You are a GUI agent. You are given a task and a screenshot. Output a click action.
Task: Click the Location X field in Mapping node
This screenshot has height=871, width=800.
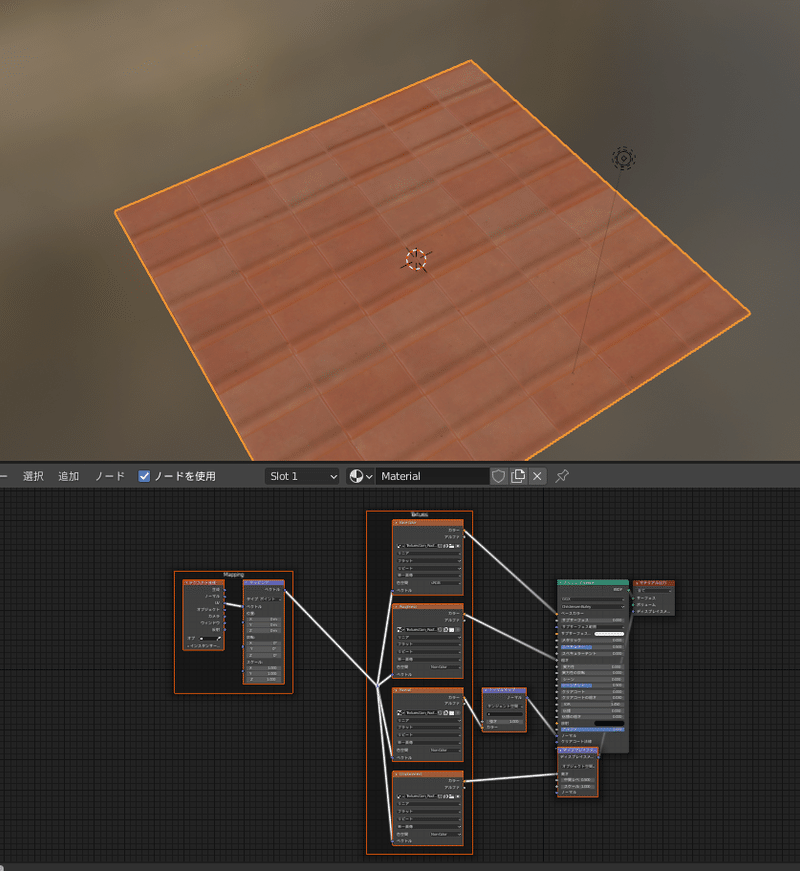[264, 619]
